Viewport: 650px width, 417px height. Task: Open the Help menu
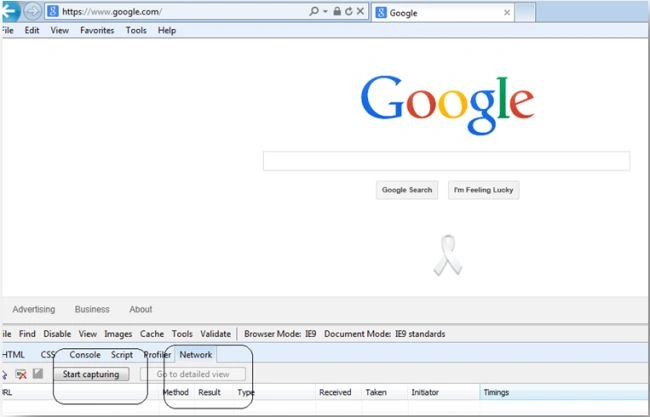[x=167, y=30]
